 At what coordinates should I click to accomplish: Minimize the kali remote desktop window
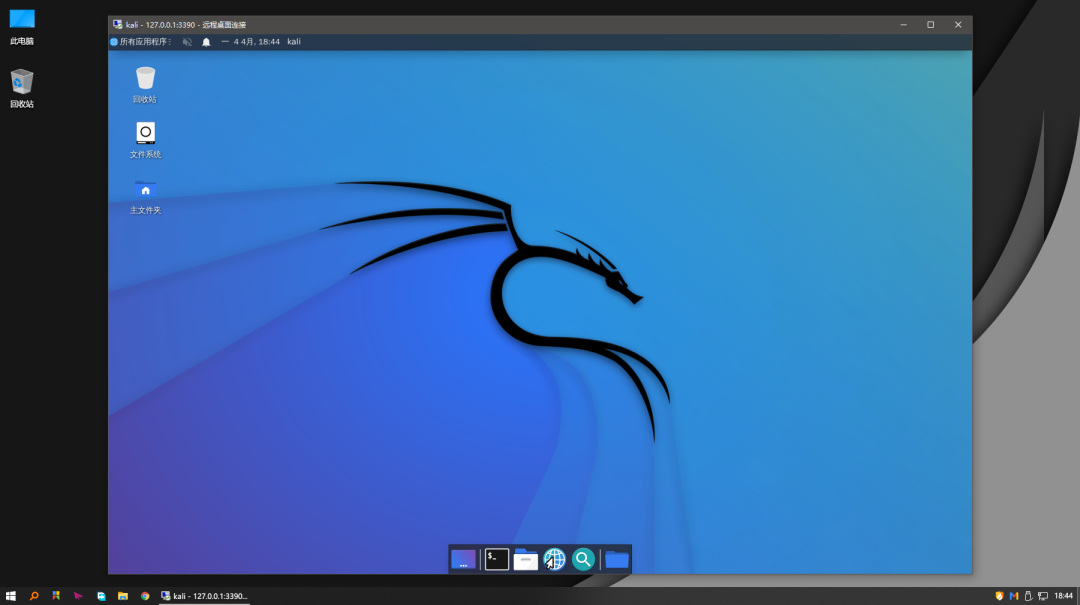point(904,25)
